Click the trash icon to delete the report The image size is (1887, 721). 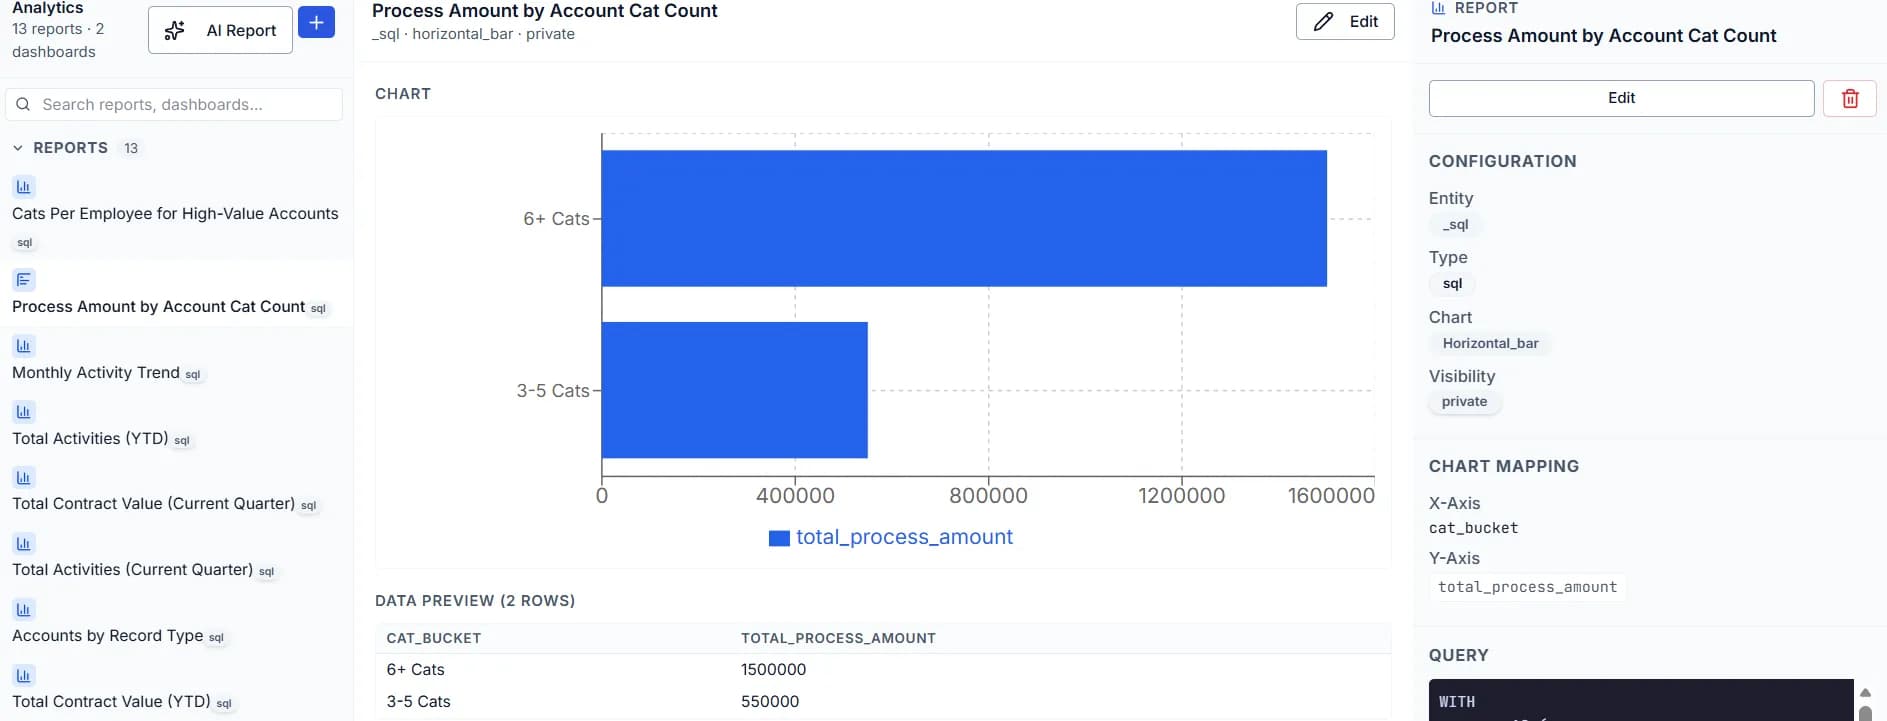tap(1850, 98)
